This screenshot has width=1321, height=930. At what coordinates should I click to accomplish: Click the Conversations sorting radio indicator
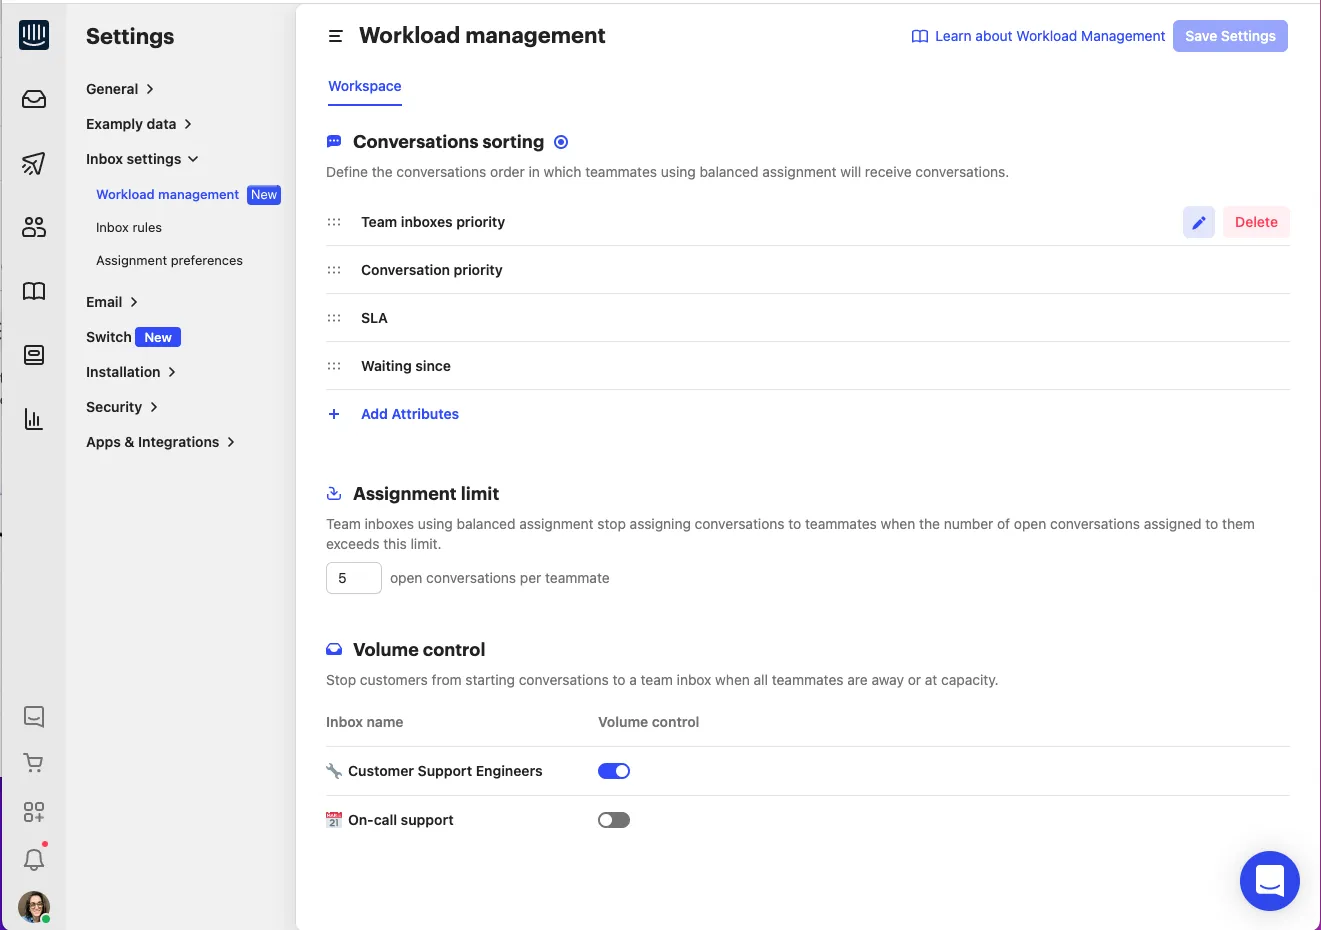(x=561, y=142)
